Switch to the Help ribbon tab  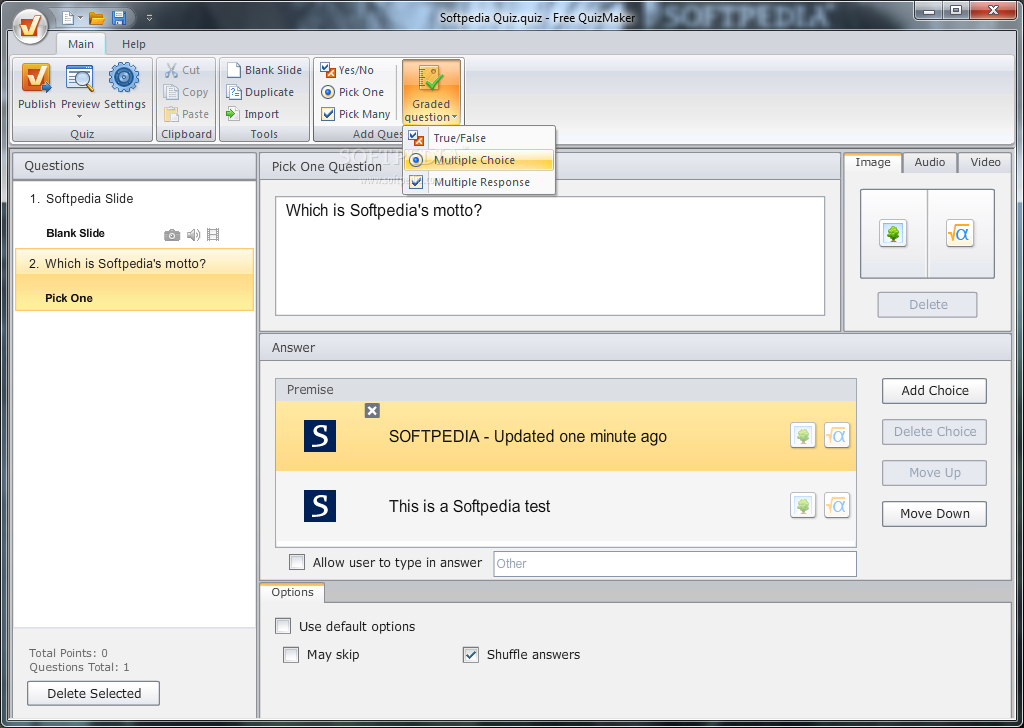tap(134, 44)
